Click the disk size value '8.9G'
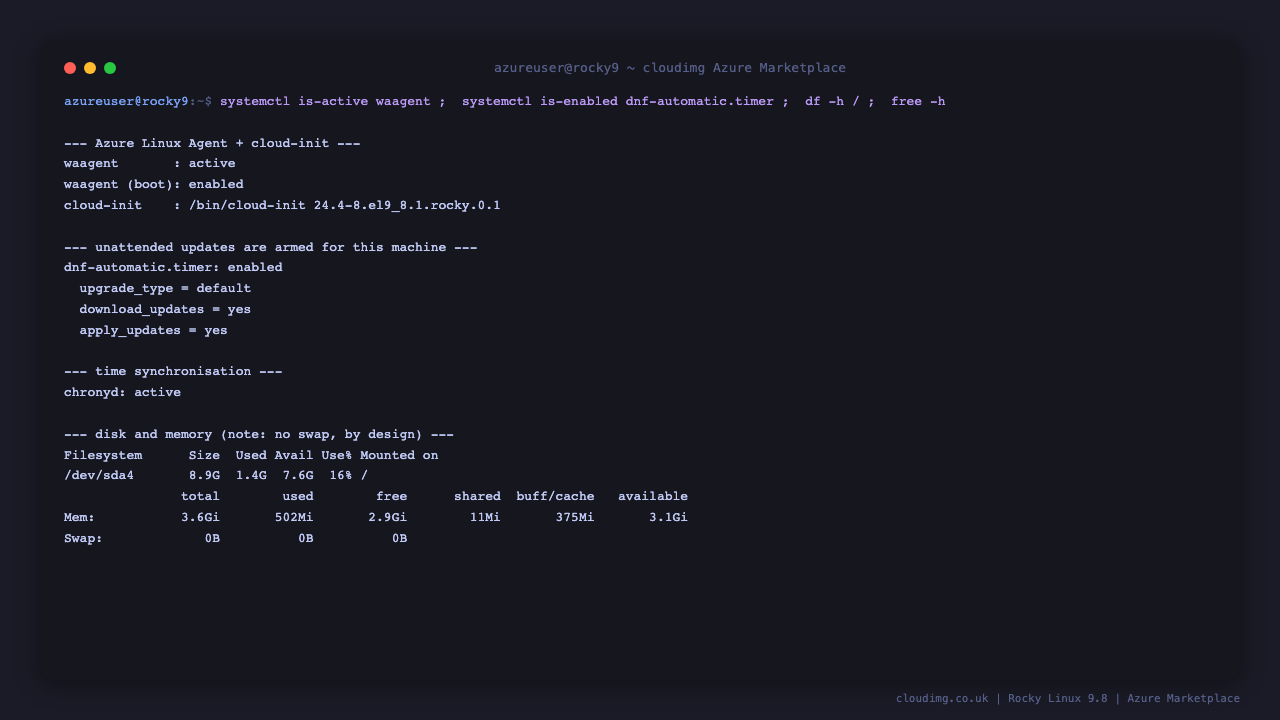The height and width of the screenshot is (720, 1280). (x=204, y=475)
